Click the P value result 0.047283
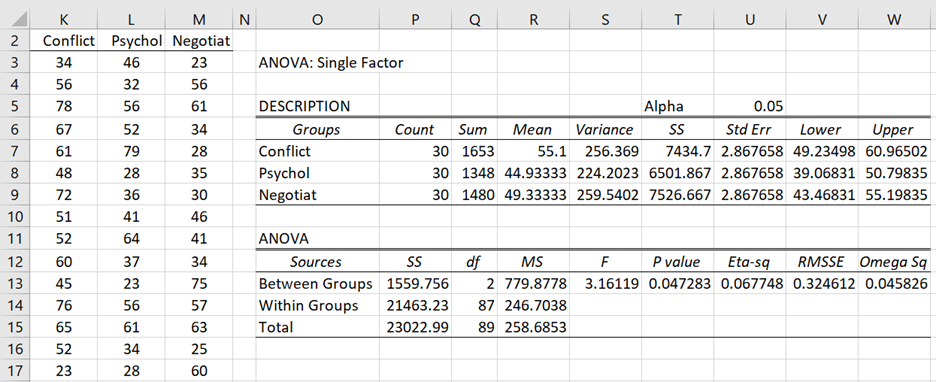This screenshot has width=936, height=382. point(678,284)
